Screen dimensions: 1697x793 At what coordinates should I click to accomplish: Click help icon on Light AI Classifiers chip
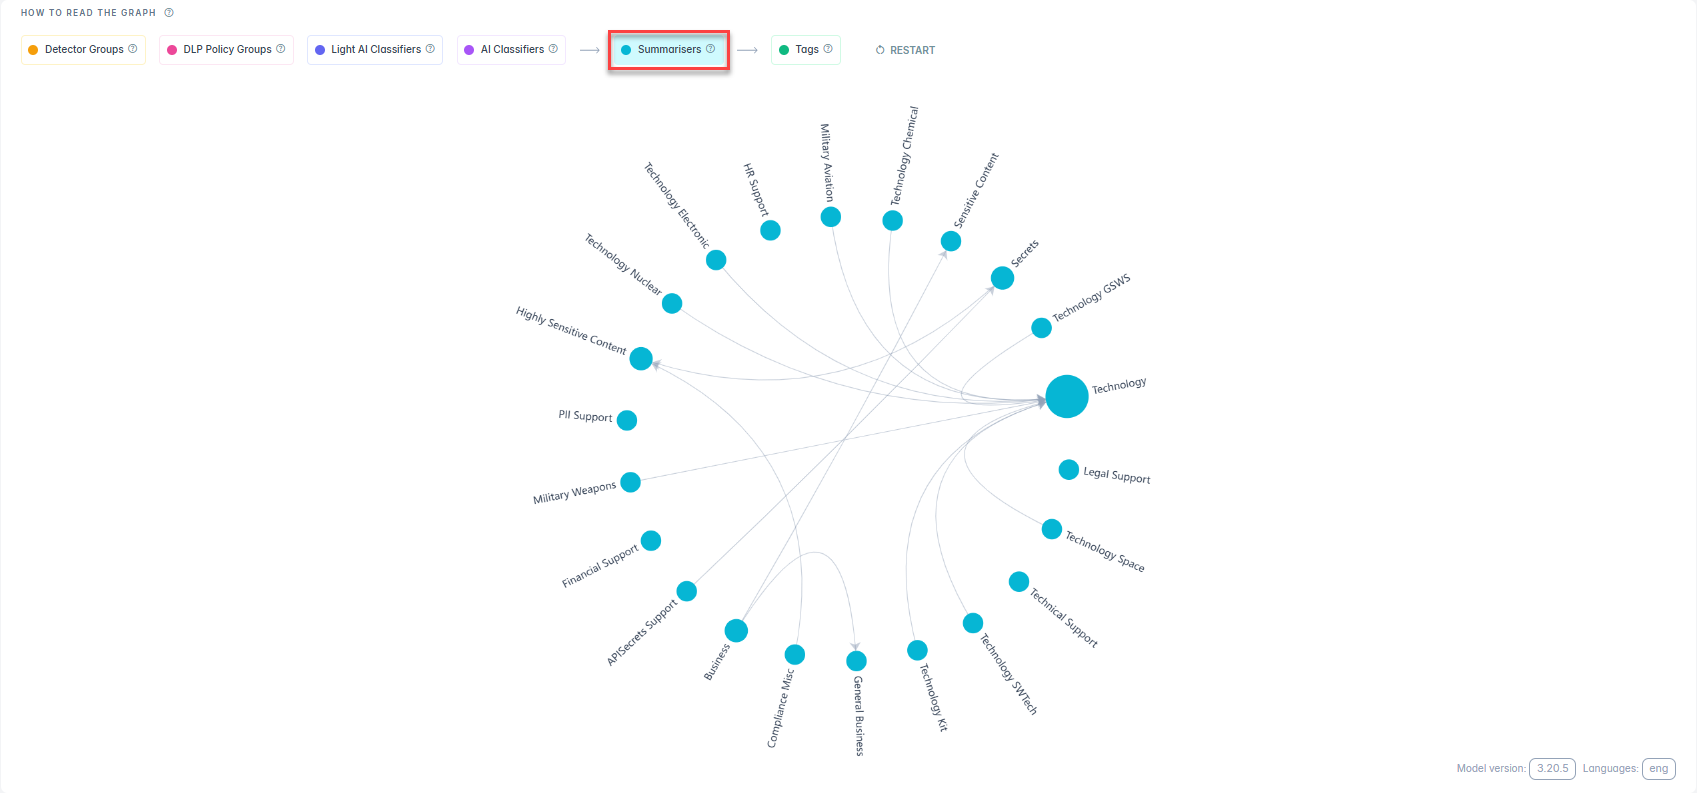(x=430, y=49)
